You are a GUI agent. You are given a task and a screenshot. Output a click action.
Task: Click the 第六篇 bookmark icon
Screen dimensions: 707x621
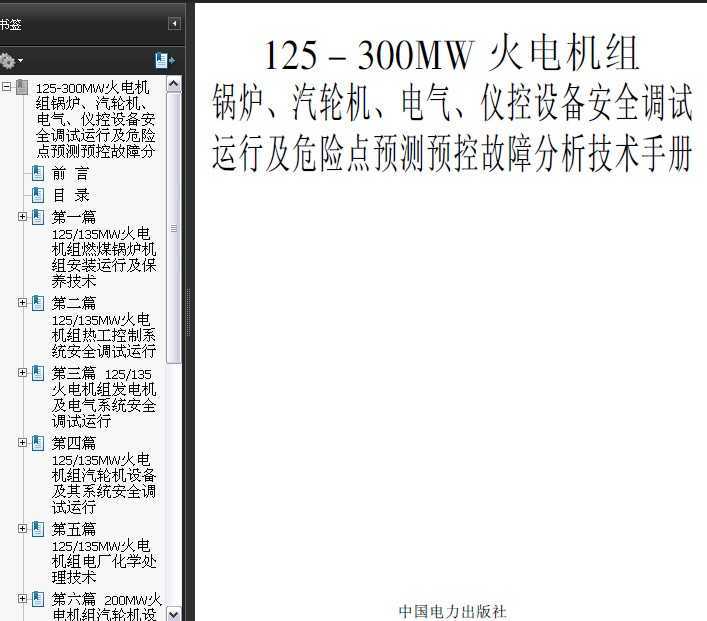tap(38, 599)
